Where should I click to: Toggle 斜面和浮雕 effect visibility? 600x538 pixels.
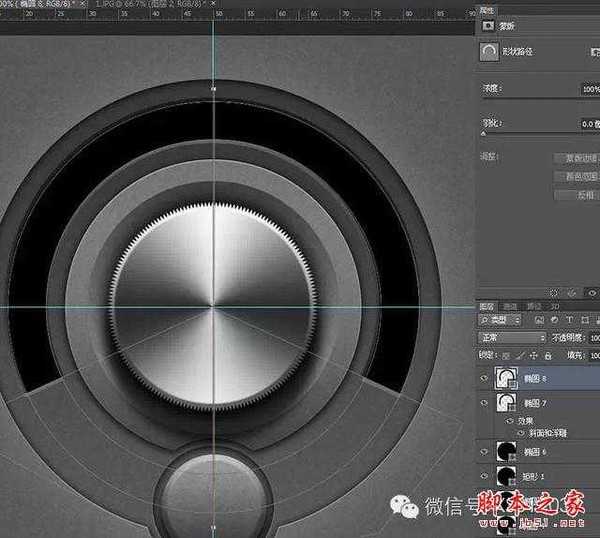520,433
